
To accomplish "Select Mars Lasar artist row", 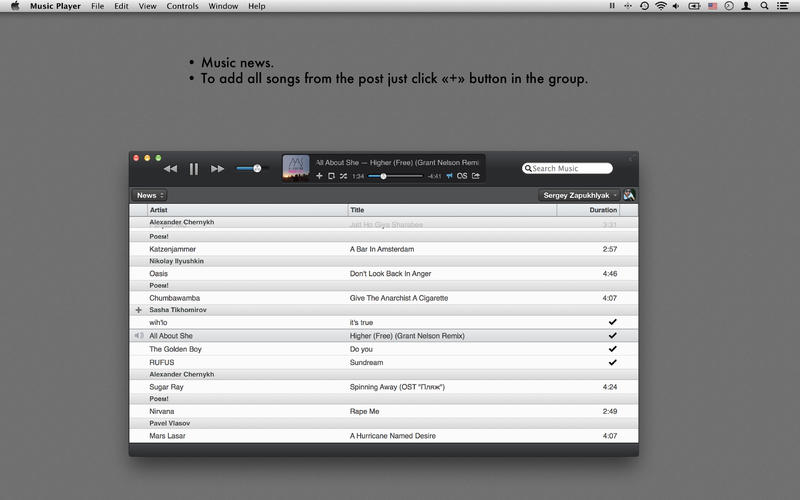I will point(384,436).
